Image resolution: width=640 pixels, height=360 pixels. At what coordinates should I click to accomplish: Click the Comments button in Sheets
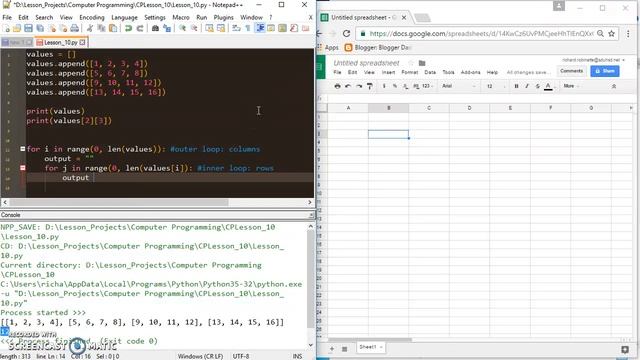coord(571,71)
